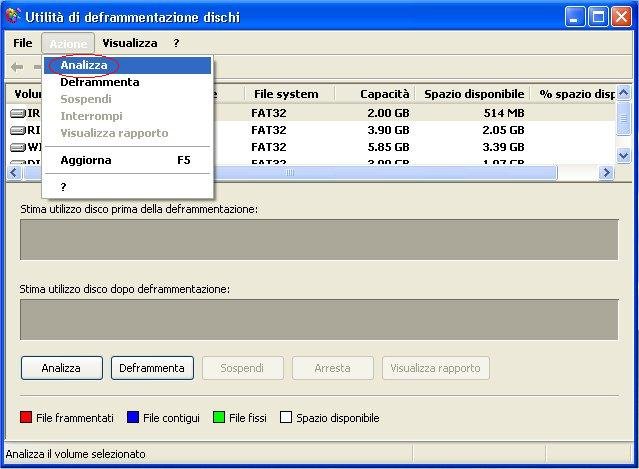
Task: Click the 2.05 GB free space cell
Action: point(503,130)
